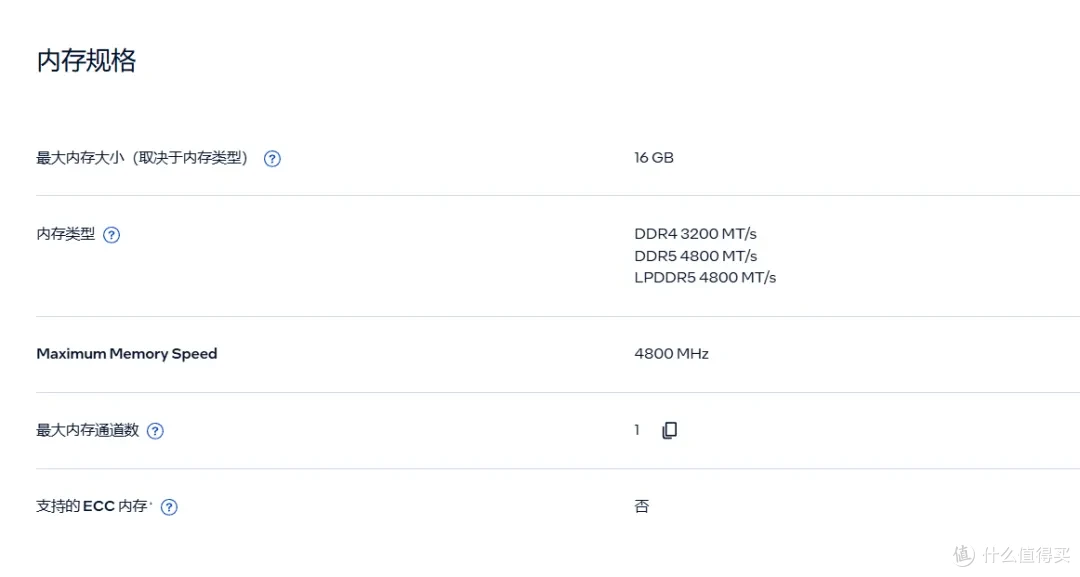Click the 支持的 ECC 内存 label
This screenshot has height=577, width=1080.
94,507
